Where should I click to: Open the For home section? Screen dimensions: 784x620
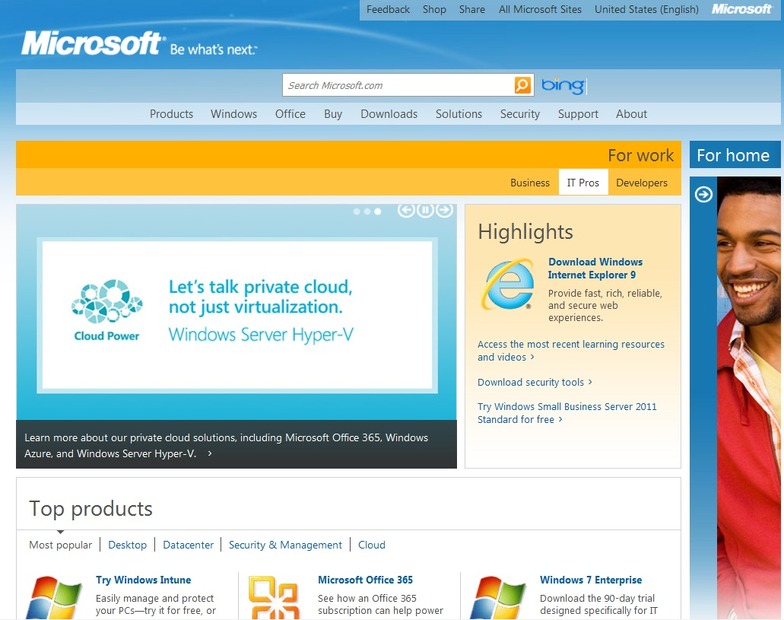(x=733, y=155)
